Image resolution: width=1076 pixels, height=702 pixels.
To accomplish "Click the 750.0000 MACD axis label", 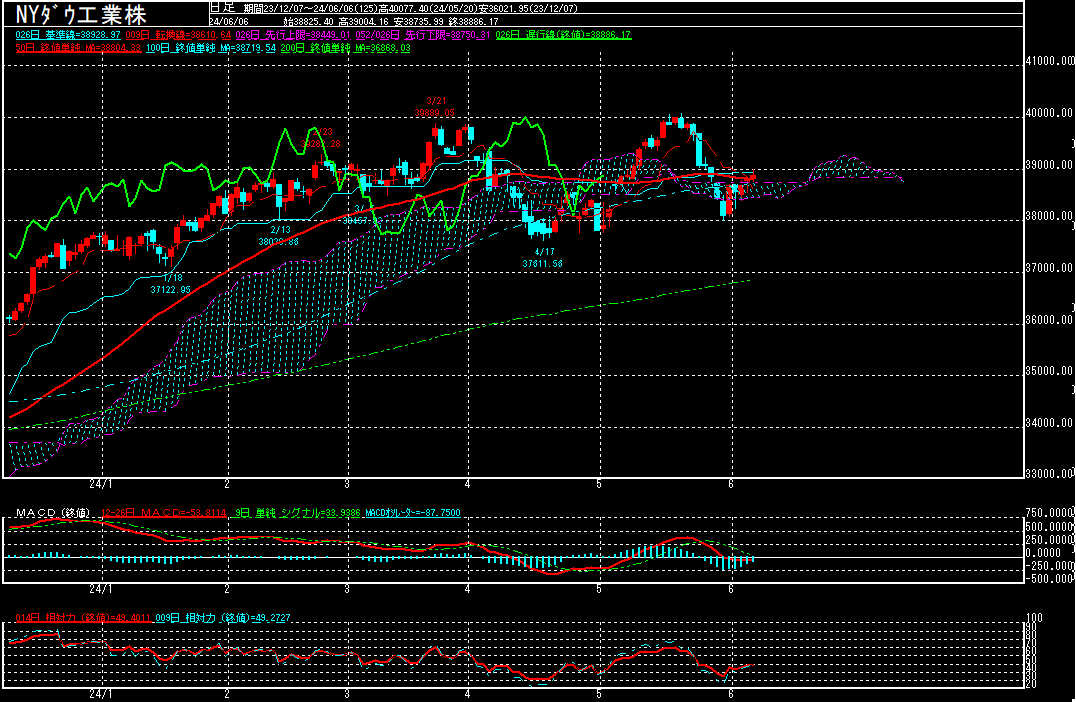I will [1050, 513].
